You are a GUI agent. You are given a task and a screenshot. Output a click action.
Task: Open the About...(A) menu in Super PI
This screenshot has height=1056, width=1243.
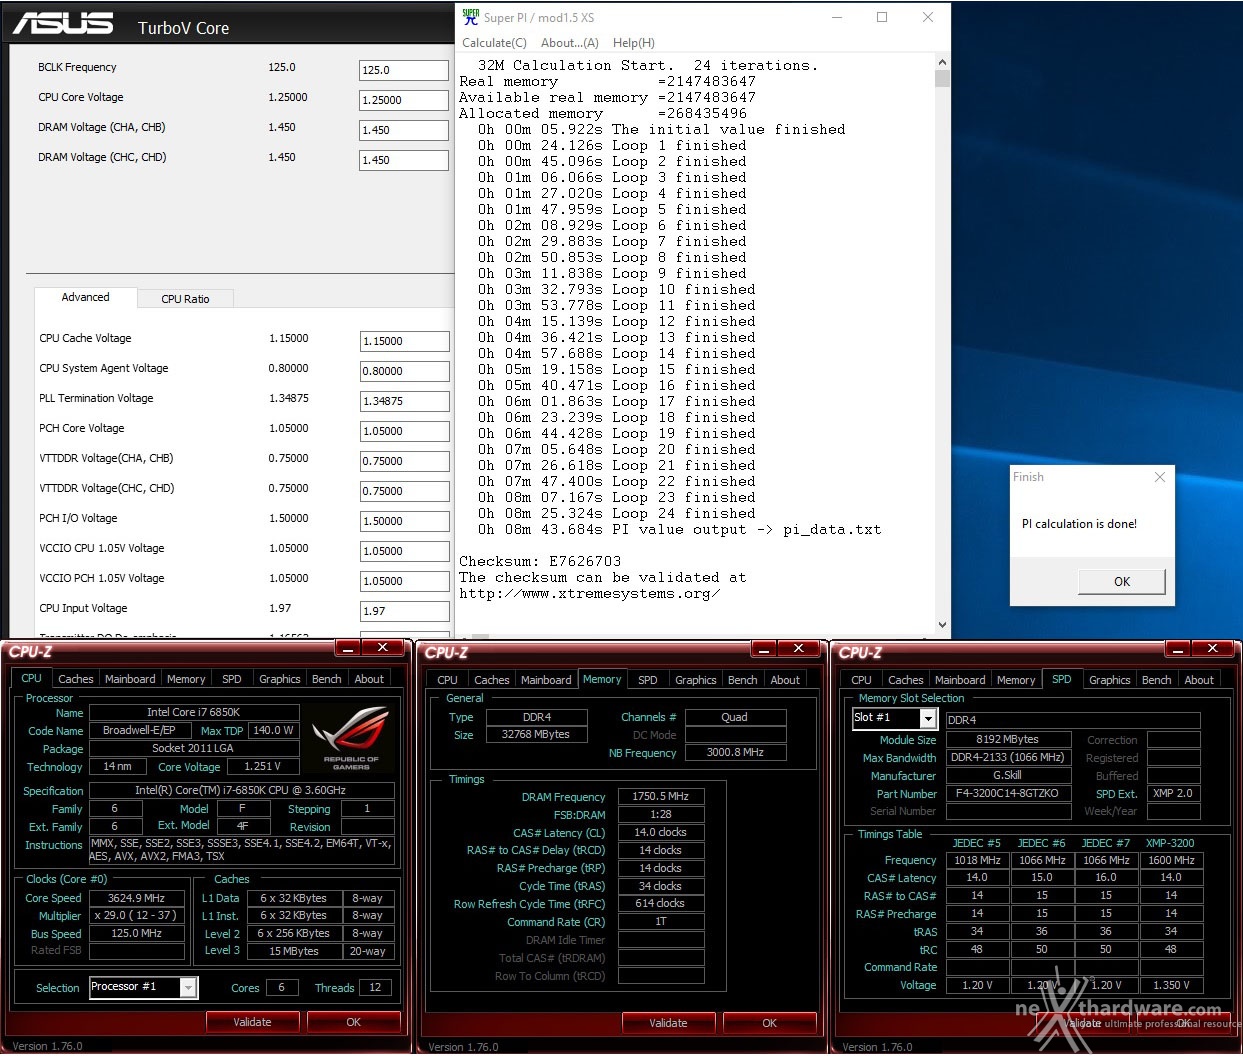tap(570, 43)
